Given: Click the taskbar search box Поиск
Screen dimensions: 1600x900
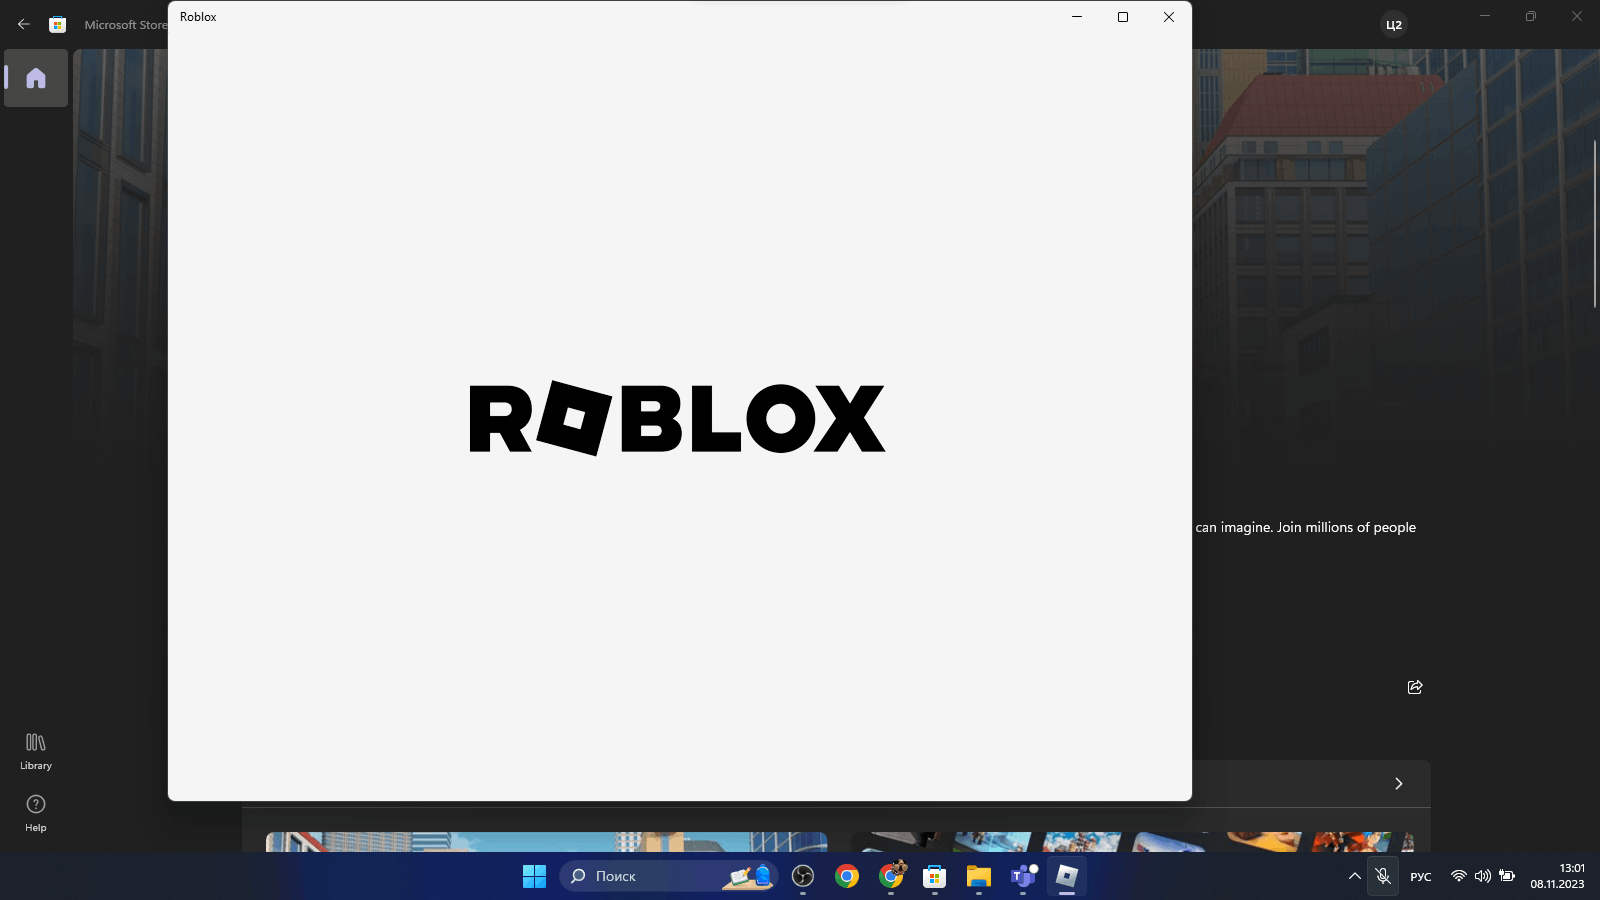Looking at the screenshot, I should pyautogui.click(x=670, y=876).
